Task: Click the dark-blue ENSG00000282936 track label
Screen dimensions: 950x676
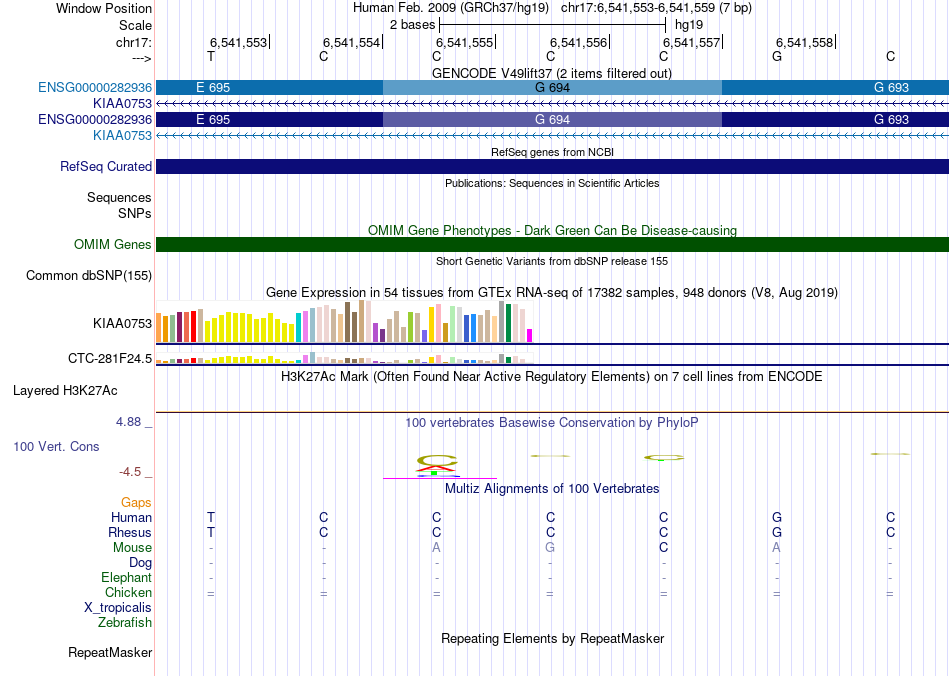Action: tap(95, 119)
